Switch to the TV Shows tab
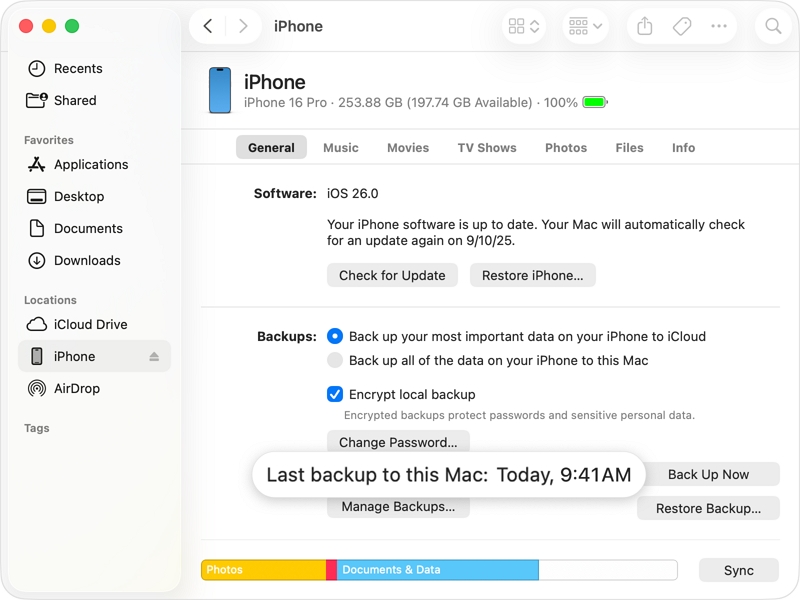This screenshot has height=600, width=800. [x=487, y=147]
